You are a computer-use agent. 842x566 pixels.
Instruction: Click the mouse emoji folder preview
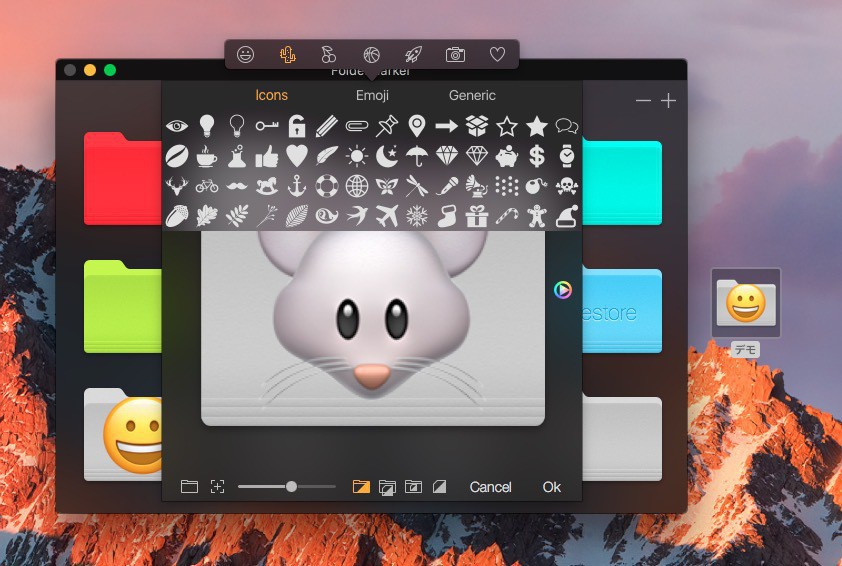pyautogui.click(x=373, y=328)
